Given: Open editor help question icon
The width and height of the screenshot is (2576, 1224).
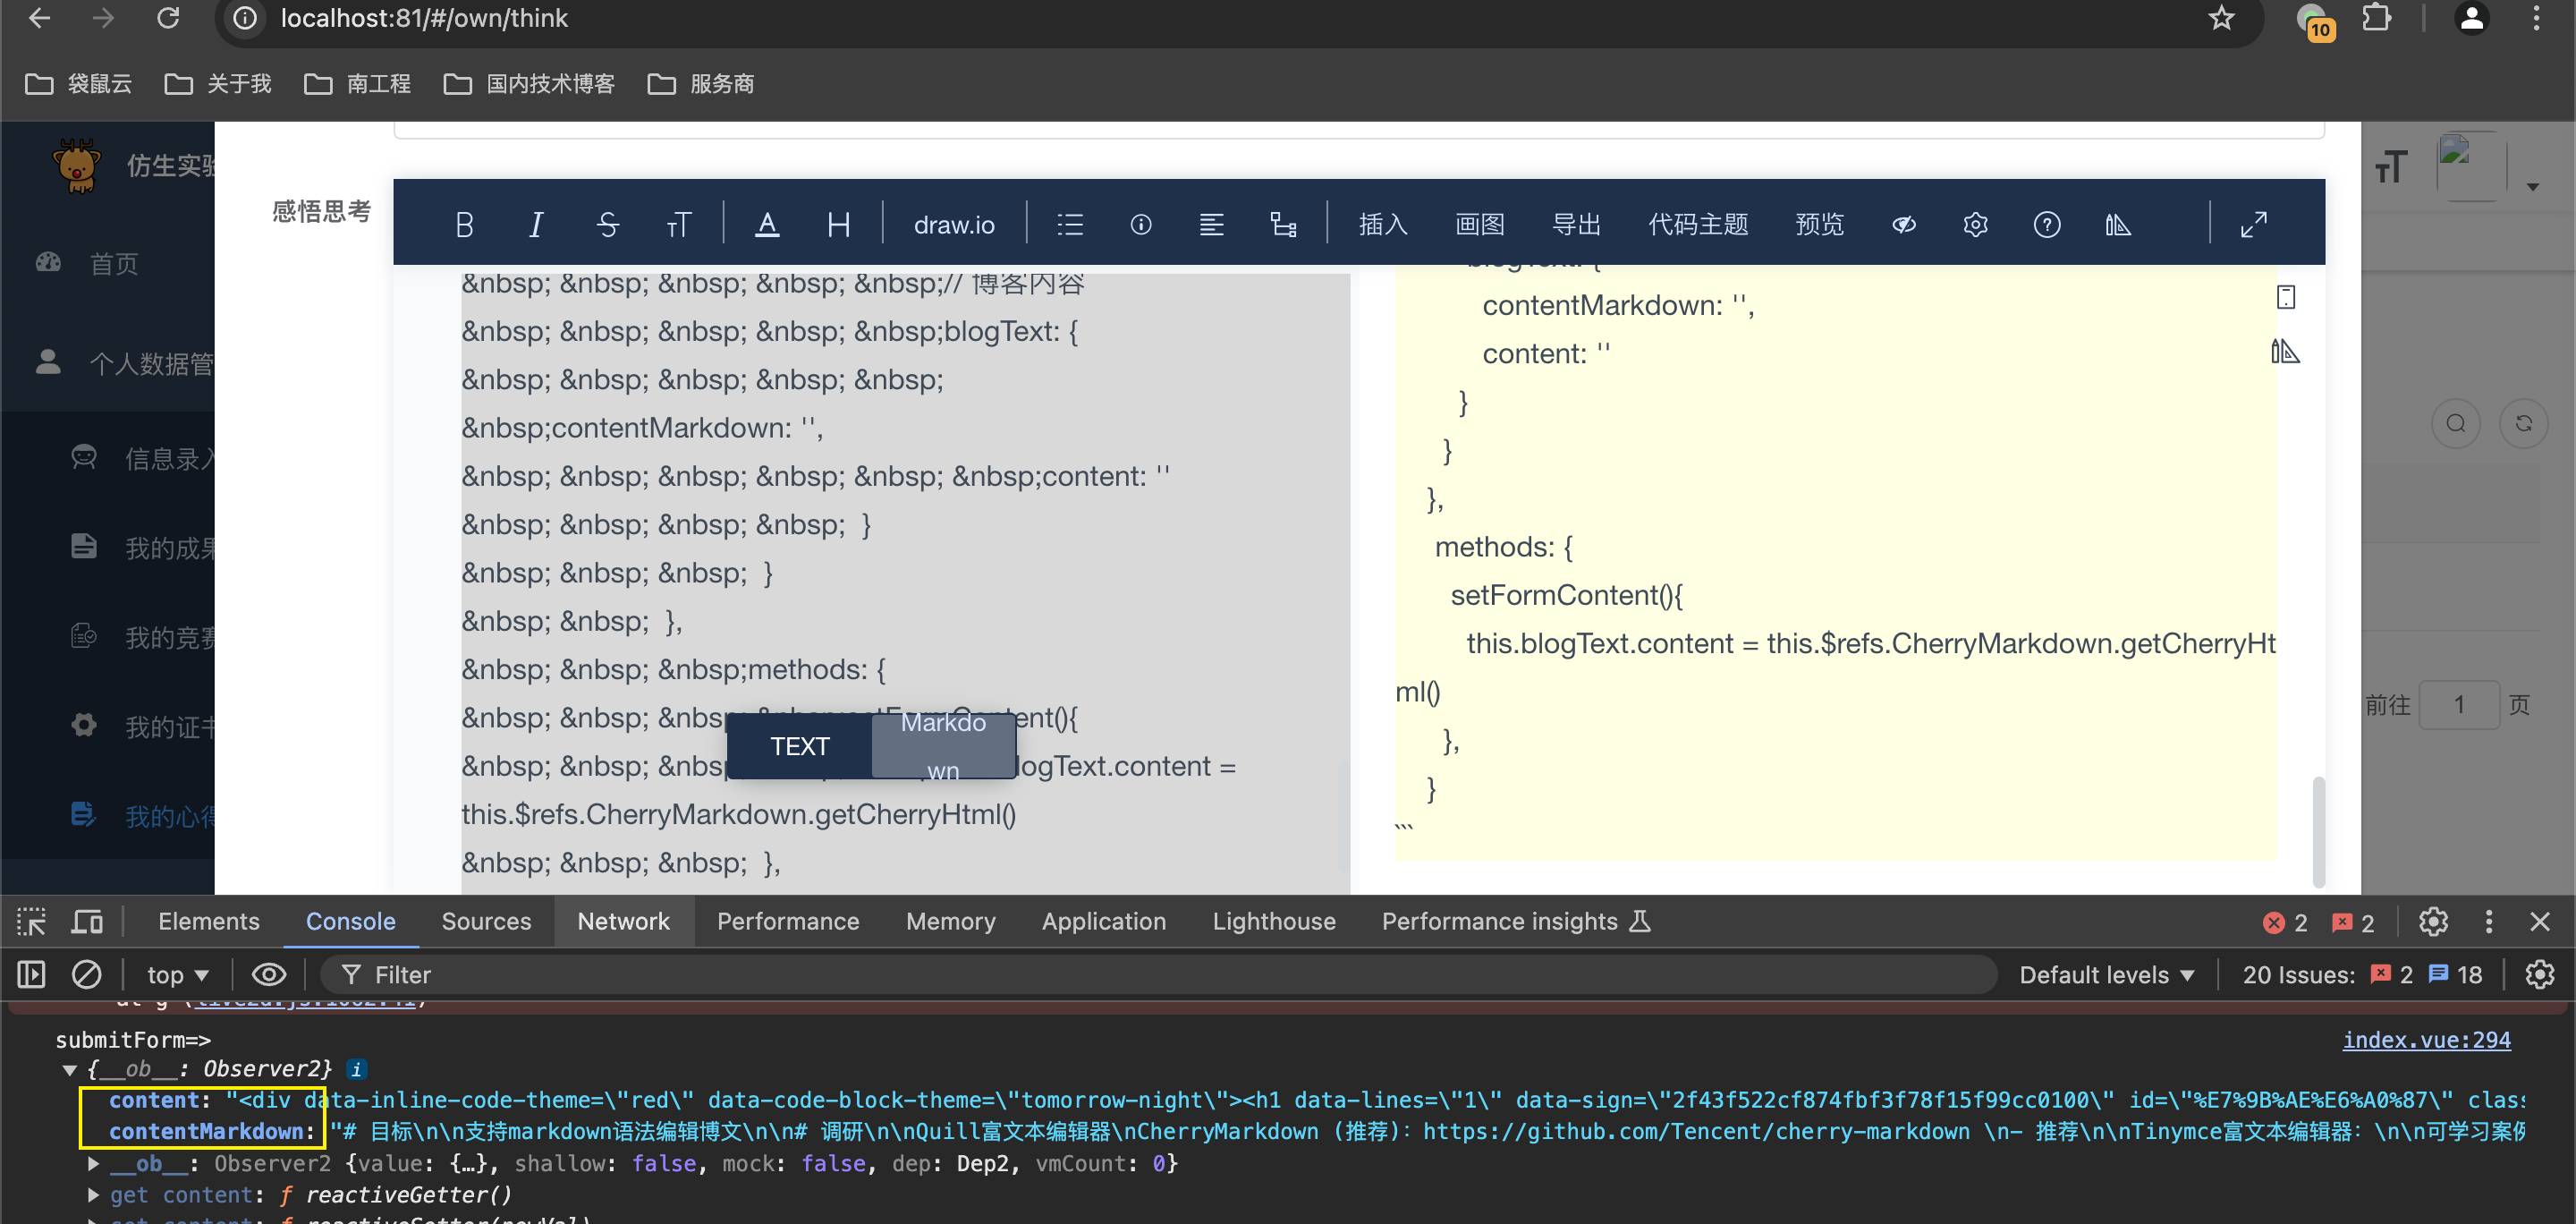Looking at the screenshot, I should point(2047,224).
